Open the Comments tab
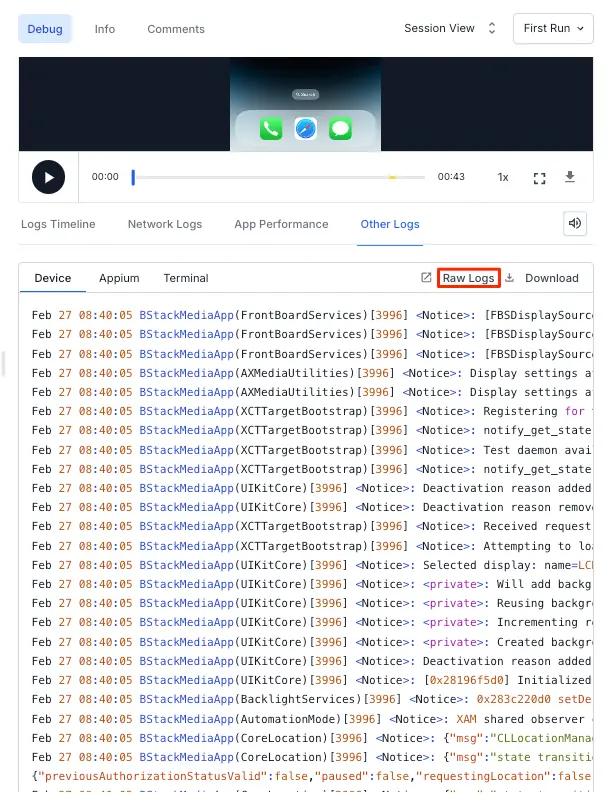606x804 pixels. [176, 29]
